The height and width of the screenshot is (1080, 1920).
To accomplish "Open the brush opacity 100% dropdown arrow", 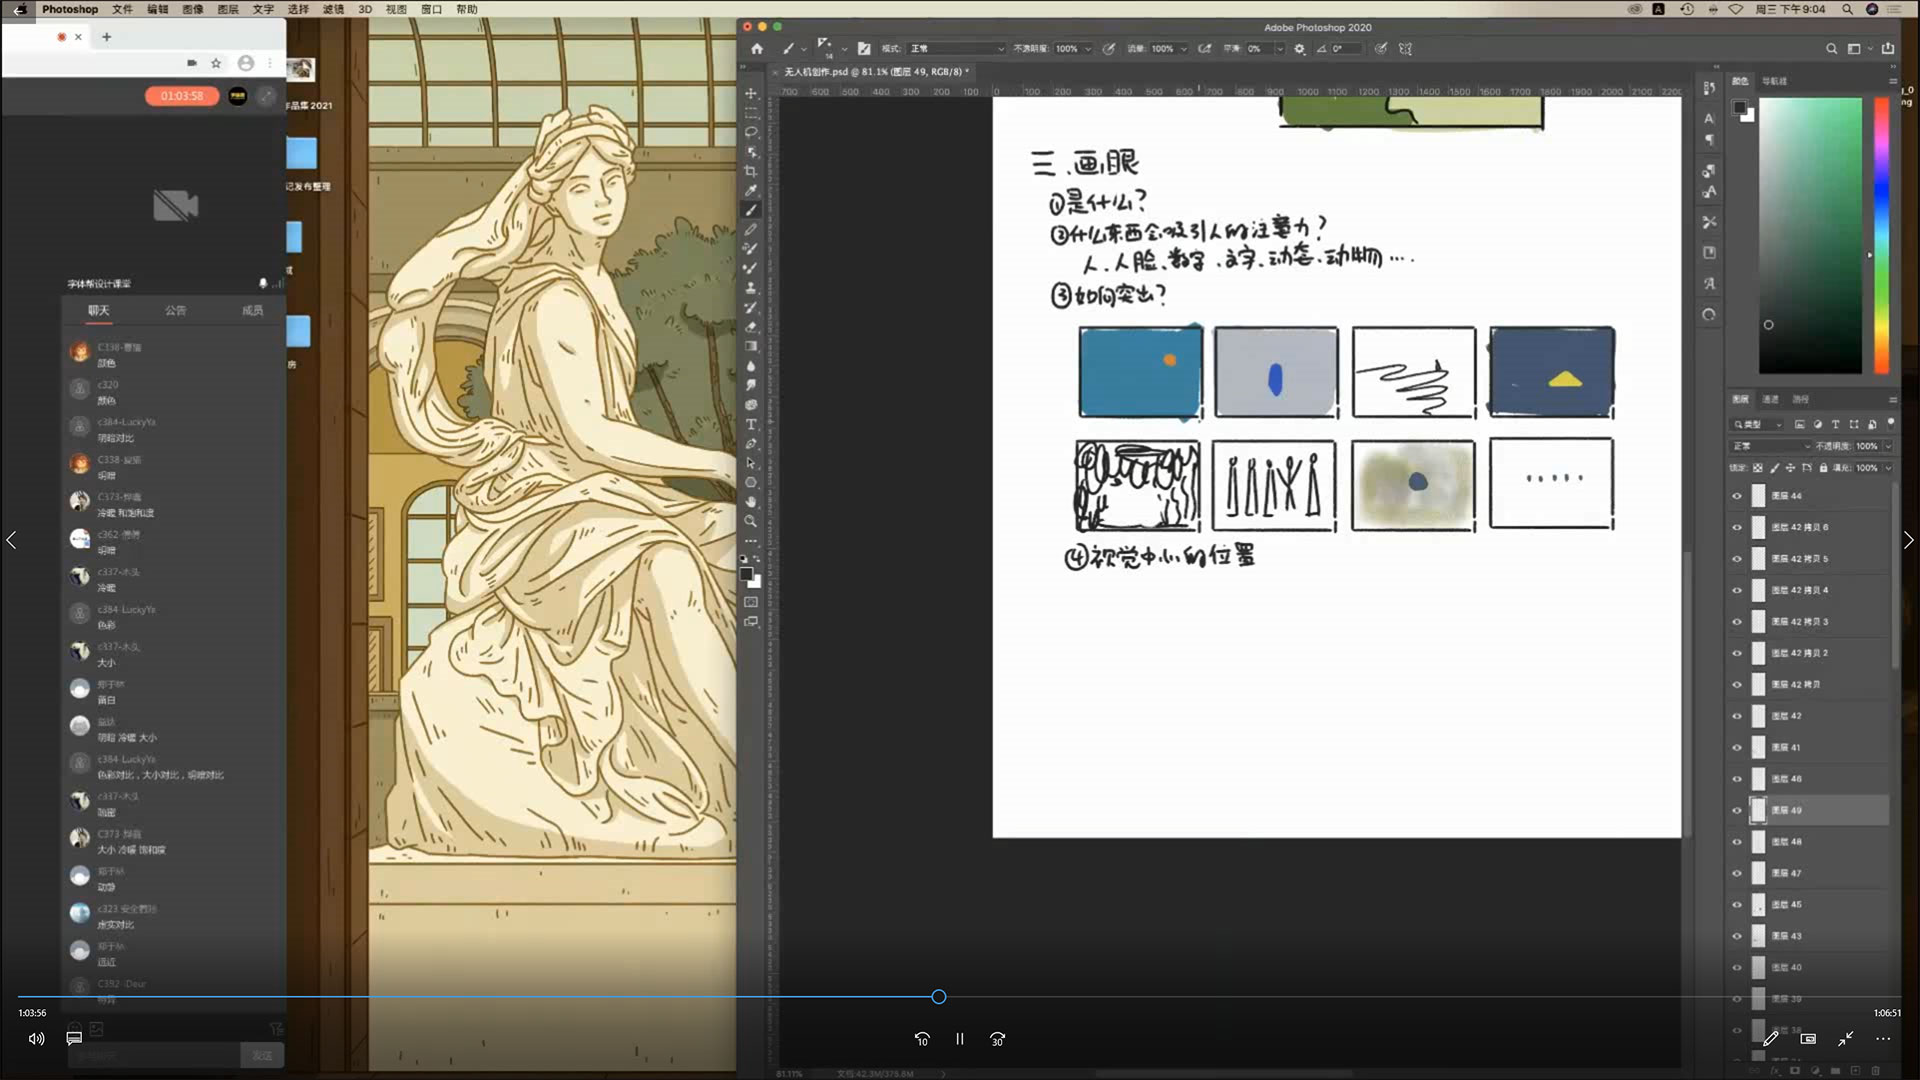I will pyautogui.click(x=1088, y=48).
